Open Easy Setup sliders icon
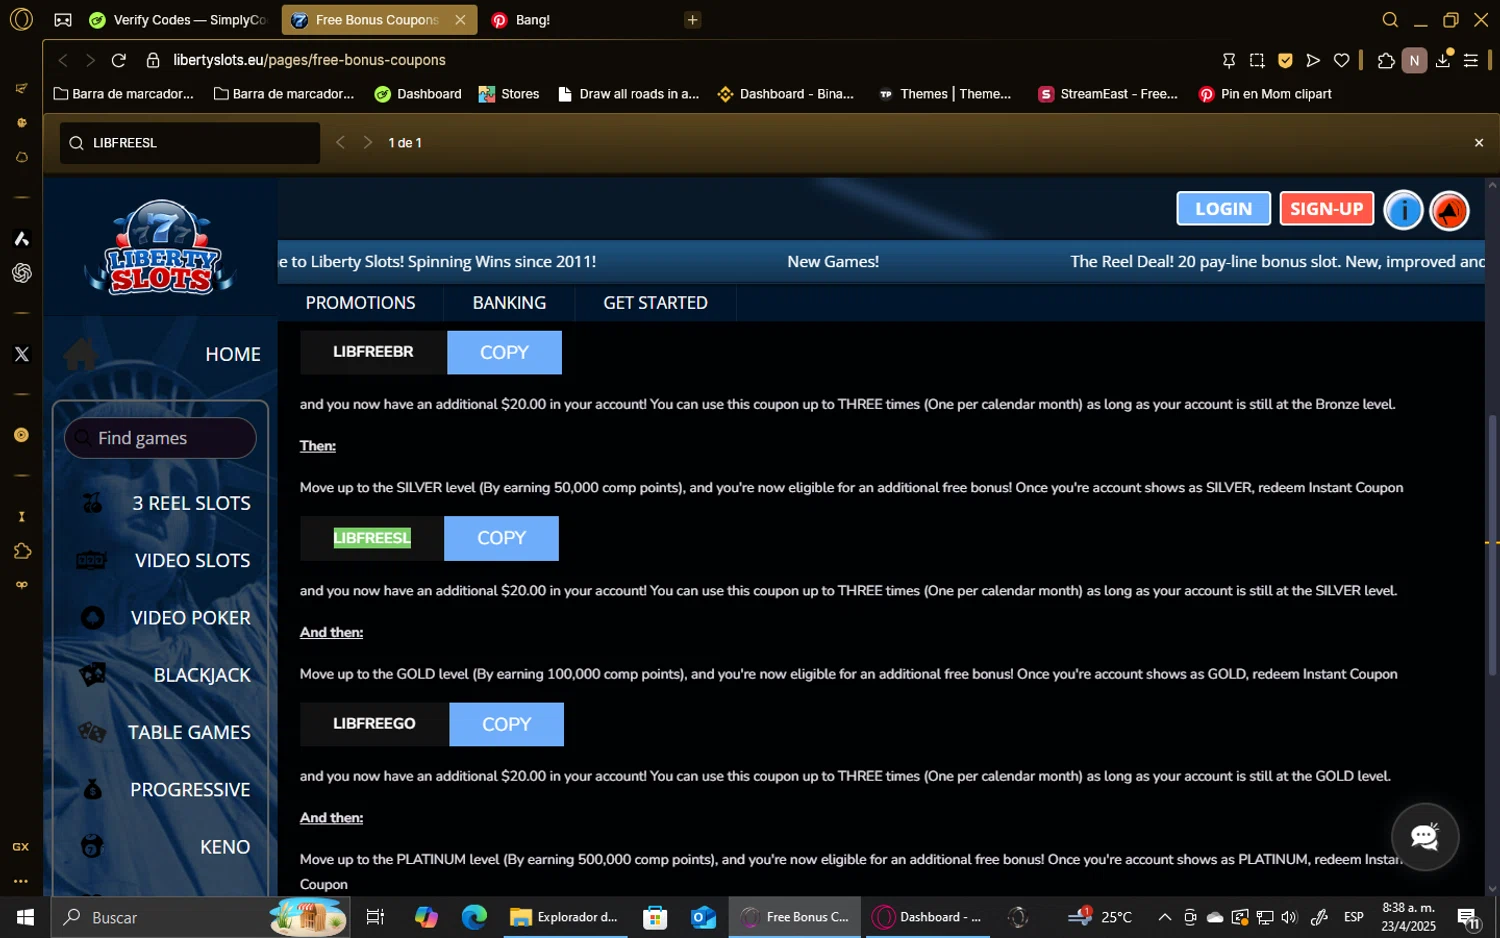Image resolution: width=1500 pixels, height=938 pixels. [1471, 60]
